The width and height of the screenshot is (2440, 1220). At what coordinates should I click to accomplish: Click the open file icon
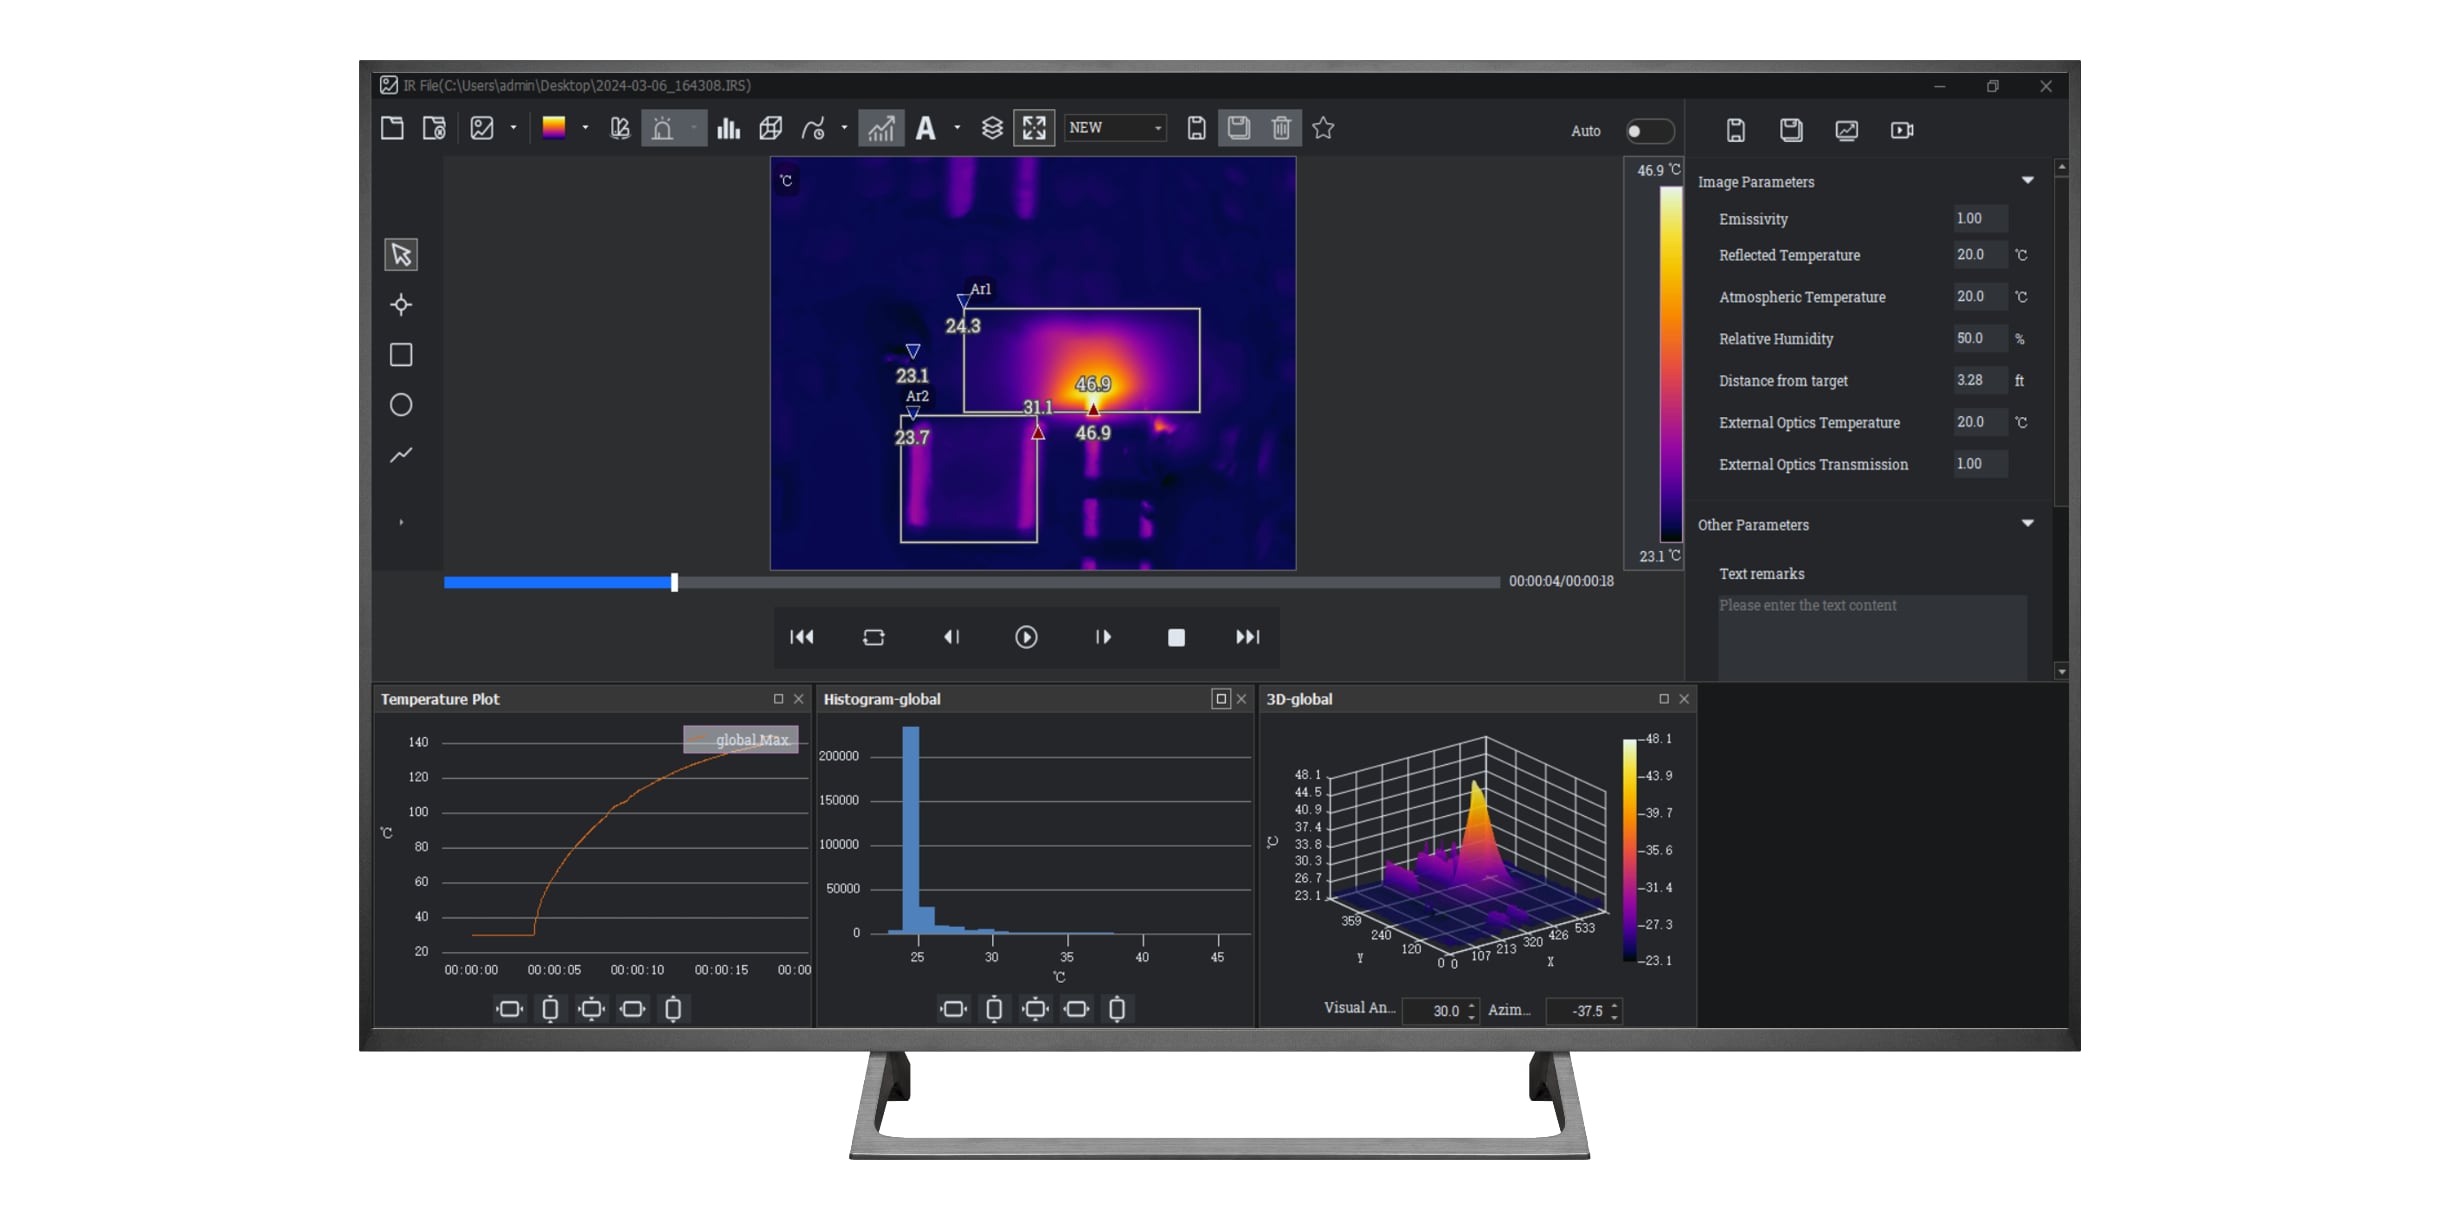click(x=392, y=128)
